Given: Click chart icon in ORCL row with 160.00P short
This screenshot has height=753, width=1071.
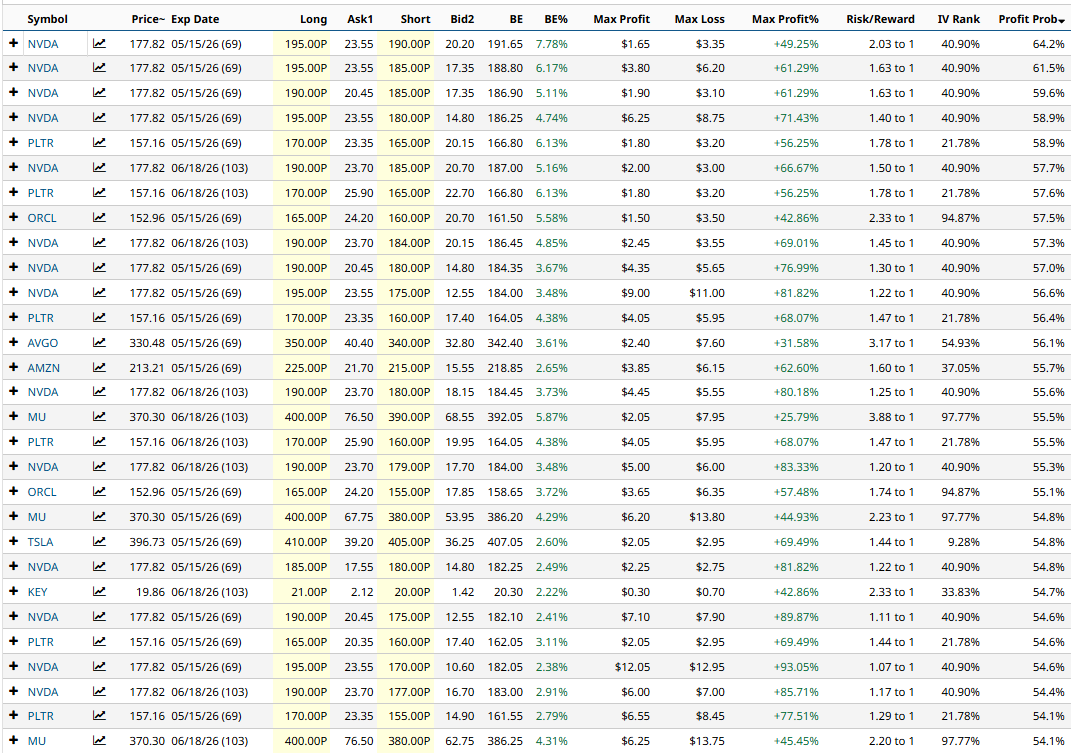Looking at the screenshot, I should click(99, 218).
